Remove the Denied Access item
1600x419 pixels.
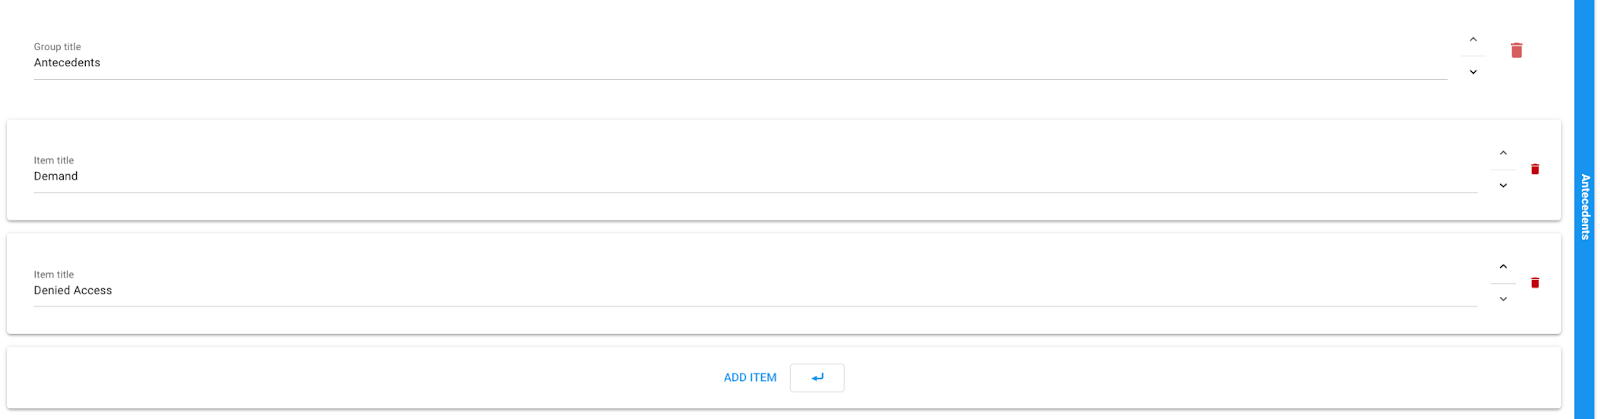coord(1535,283)
